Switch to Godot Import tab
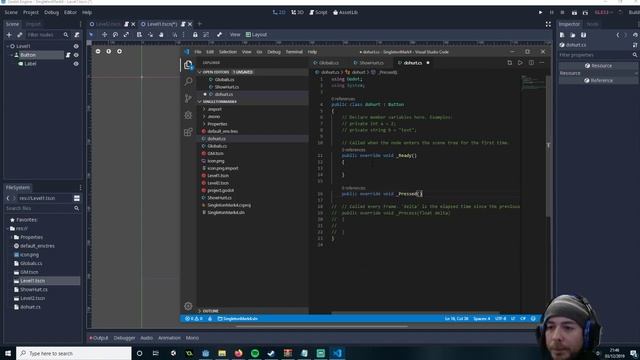The image size is (640, 360). (x=33, y=24)
